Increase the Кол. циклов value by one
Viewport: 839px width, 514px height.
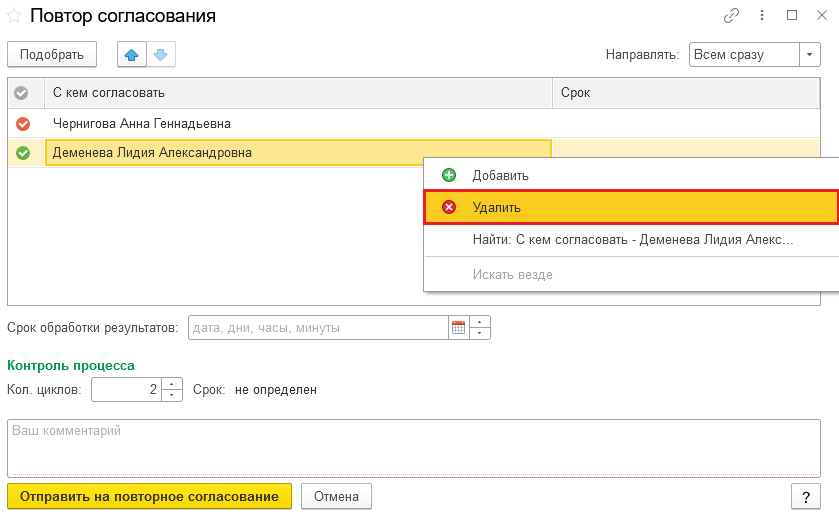point(173,384)
